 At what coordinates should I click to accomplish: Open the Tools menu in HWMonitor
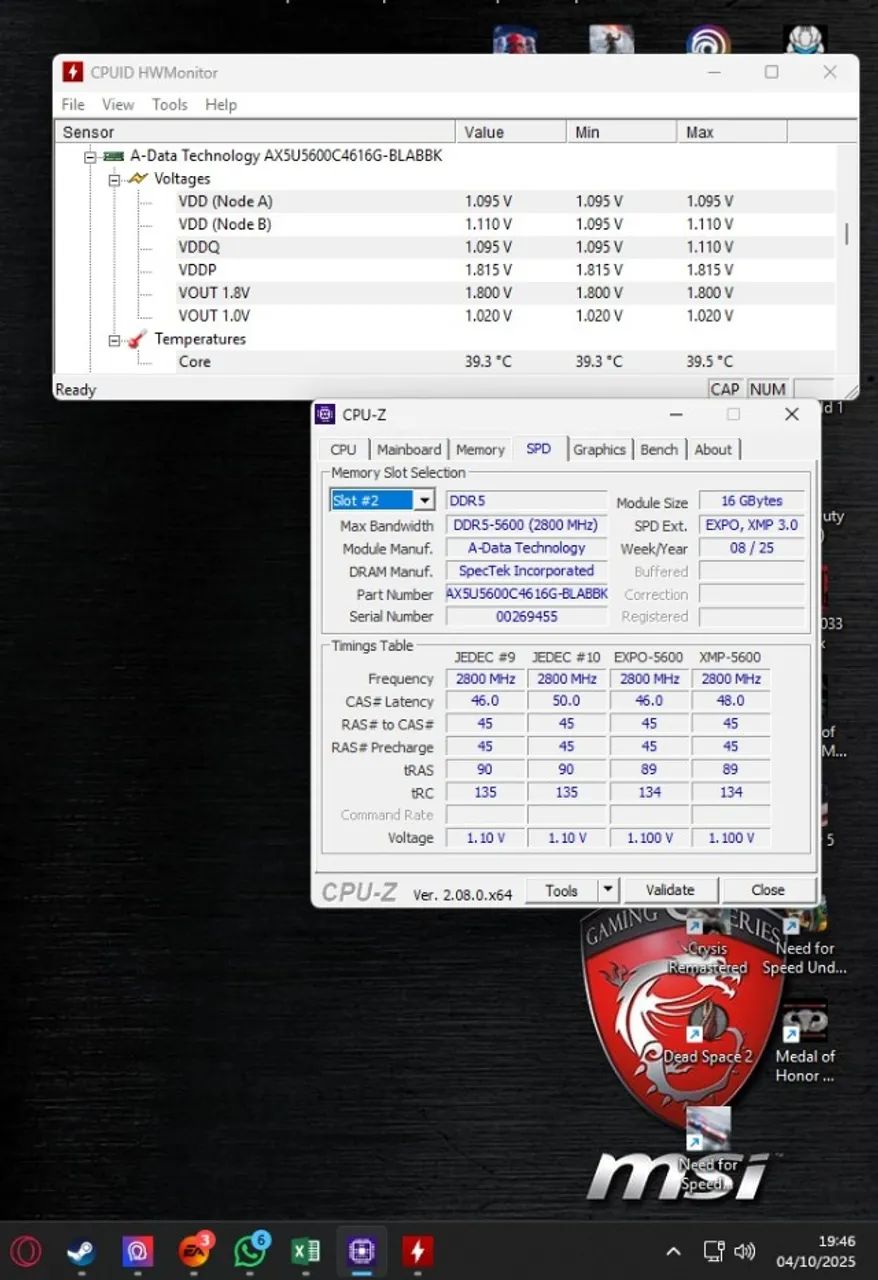pos(169,104)
